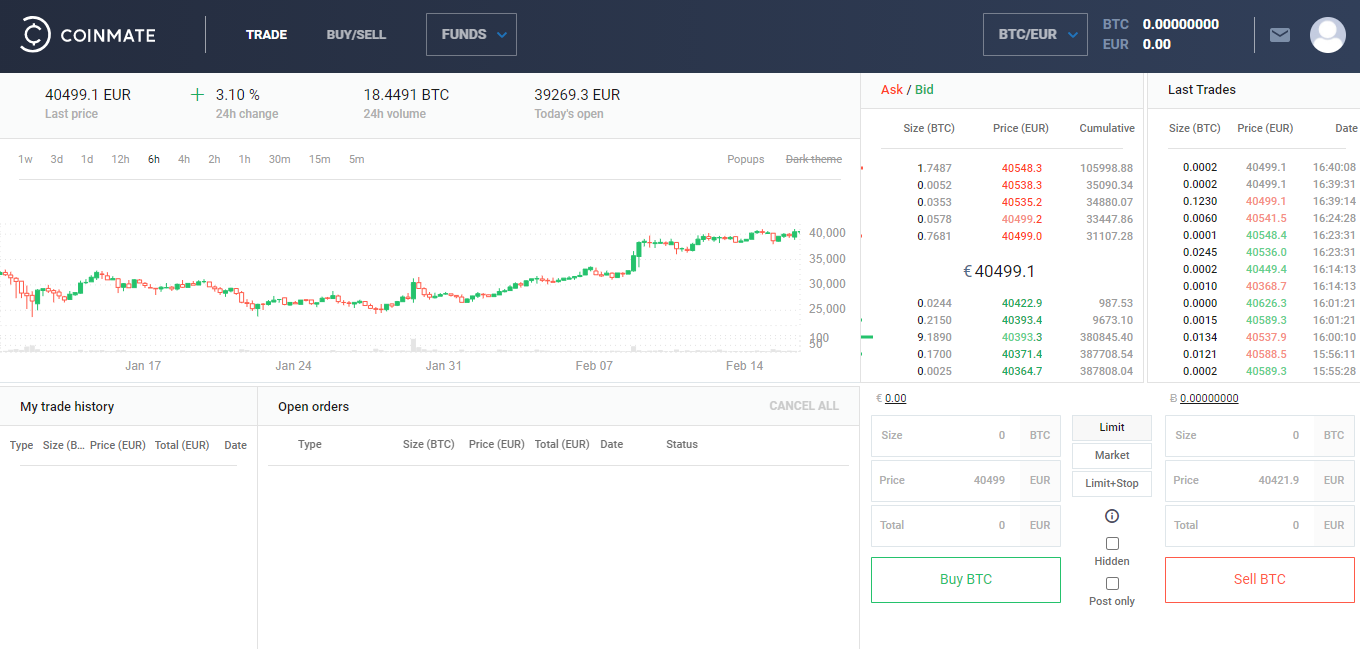Toggle the Dark theme option
The width and height of the screenshot is (1360, 649).
pos(813,159)
